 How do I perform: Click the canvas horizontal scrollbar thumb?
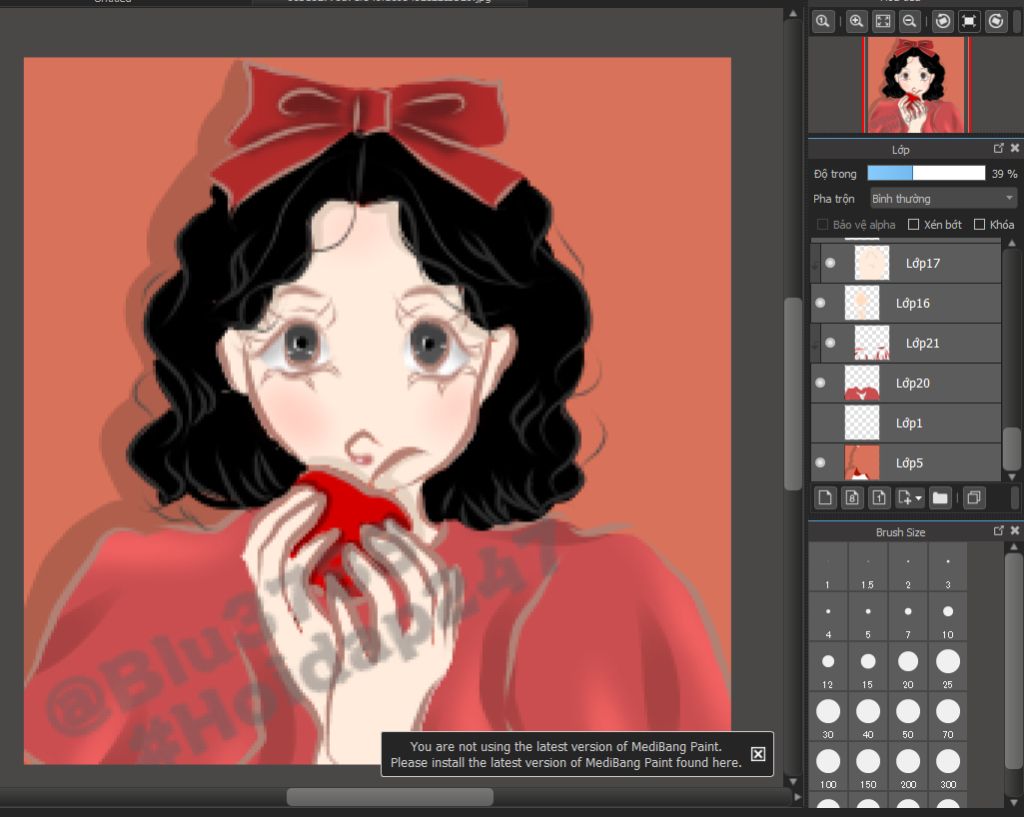pos(390,797)
